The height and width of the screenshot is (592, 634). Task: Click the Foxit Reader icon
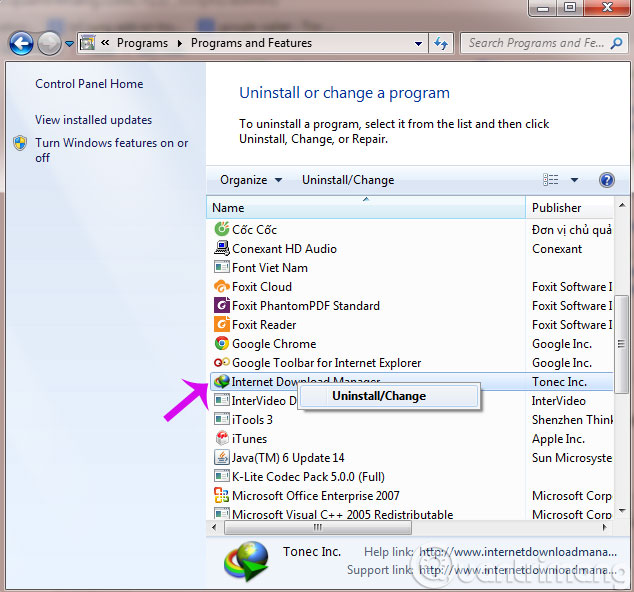click(x=222, y=324)
